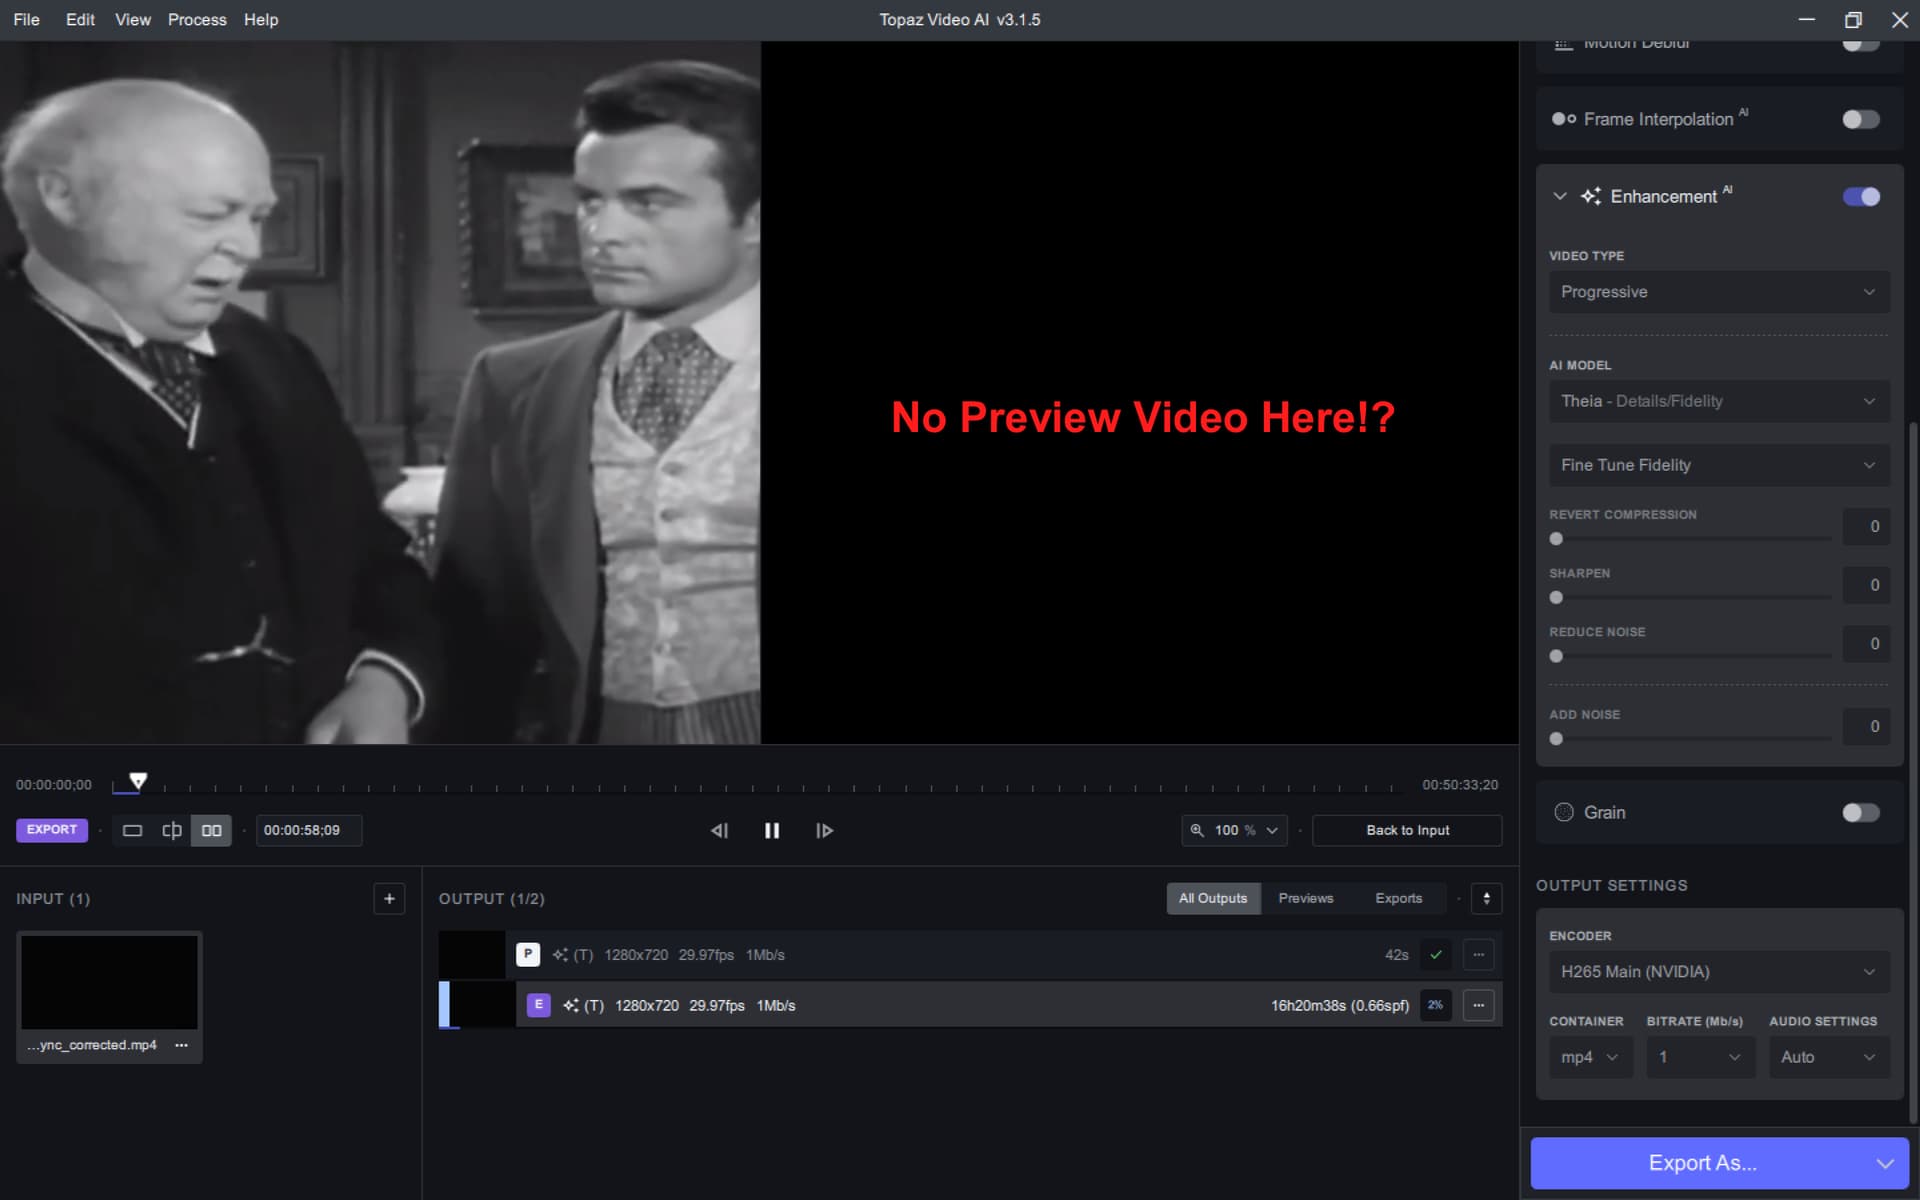This screenshot has height=1200, width=1920.
Task: Pause video playback
Action: click(x=772, y=830)
